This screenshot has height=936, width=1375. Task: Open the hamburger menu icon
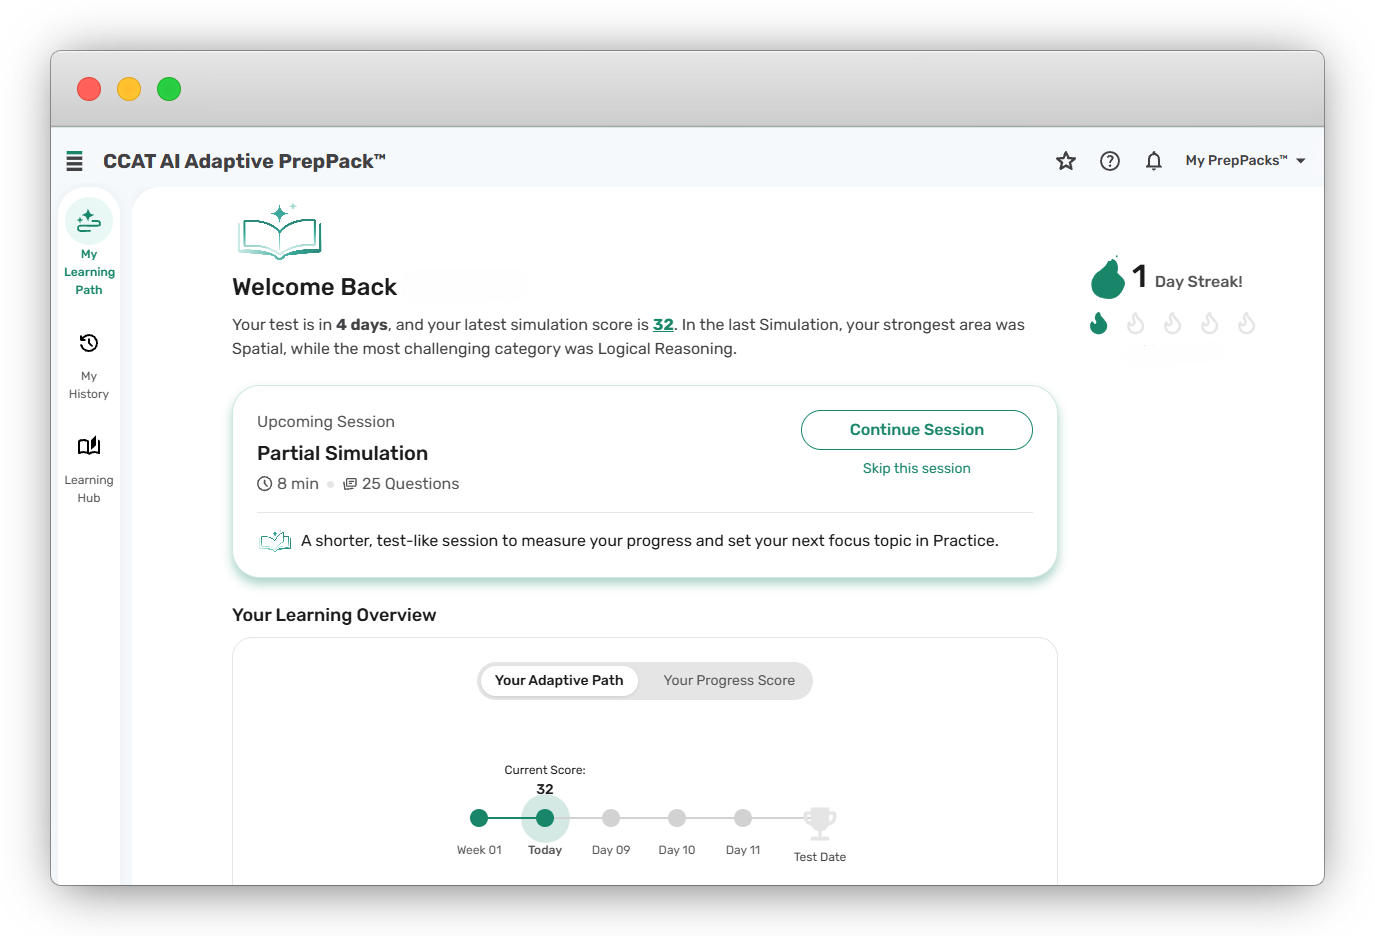coord(74,161)
